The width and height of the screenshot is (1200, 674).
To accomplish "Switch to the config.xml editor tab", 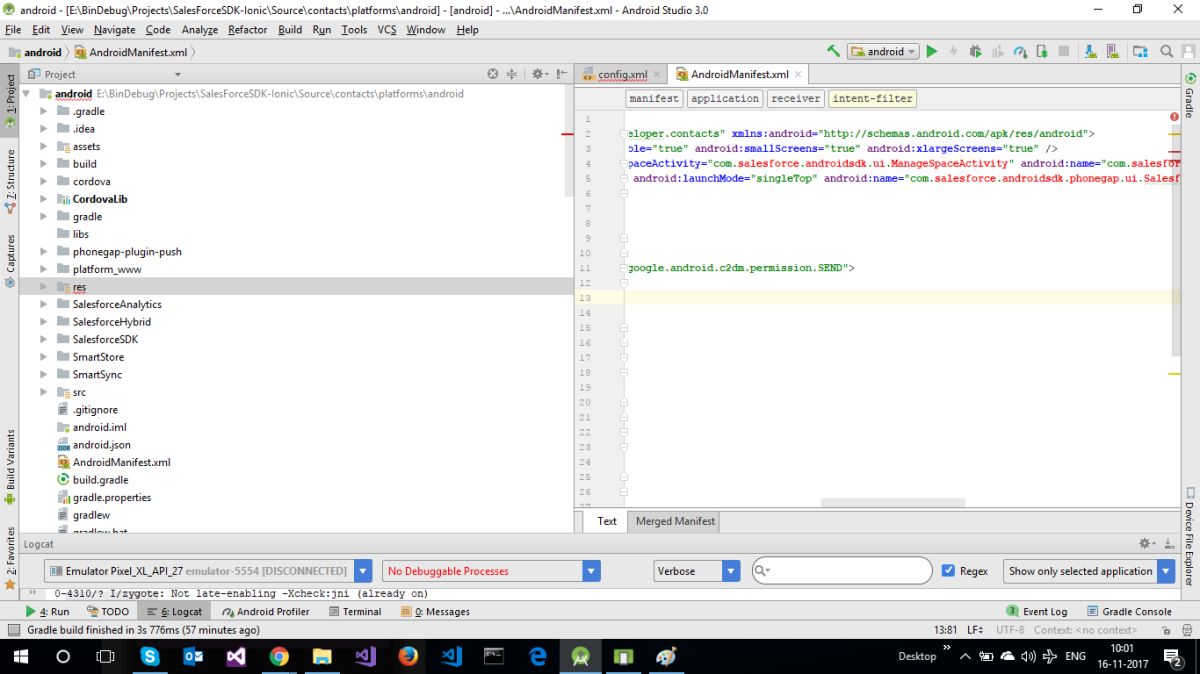I will coord(622,74).
